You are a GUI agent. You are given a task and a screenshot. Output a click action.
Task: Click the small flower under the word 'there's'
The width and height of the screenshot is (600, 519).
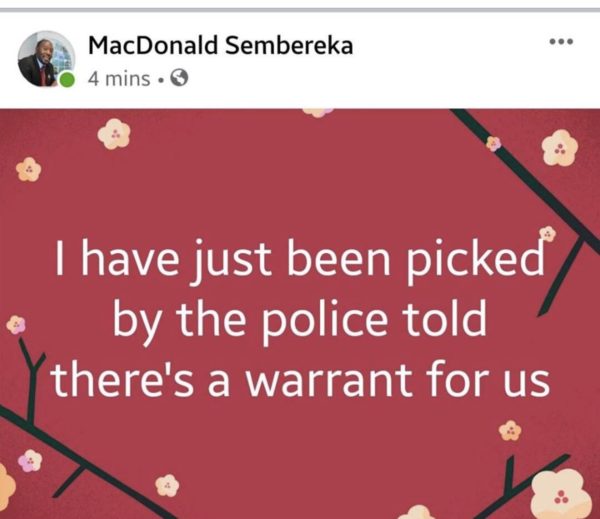pyautogui.click(x=167, y=486)
